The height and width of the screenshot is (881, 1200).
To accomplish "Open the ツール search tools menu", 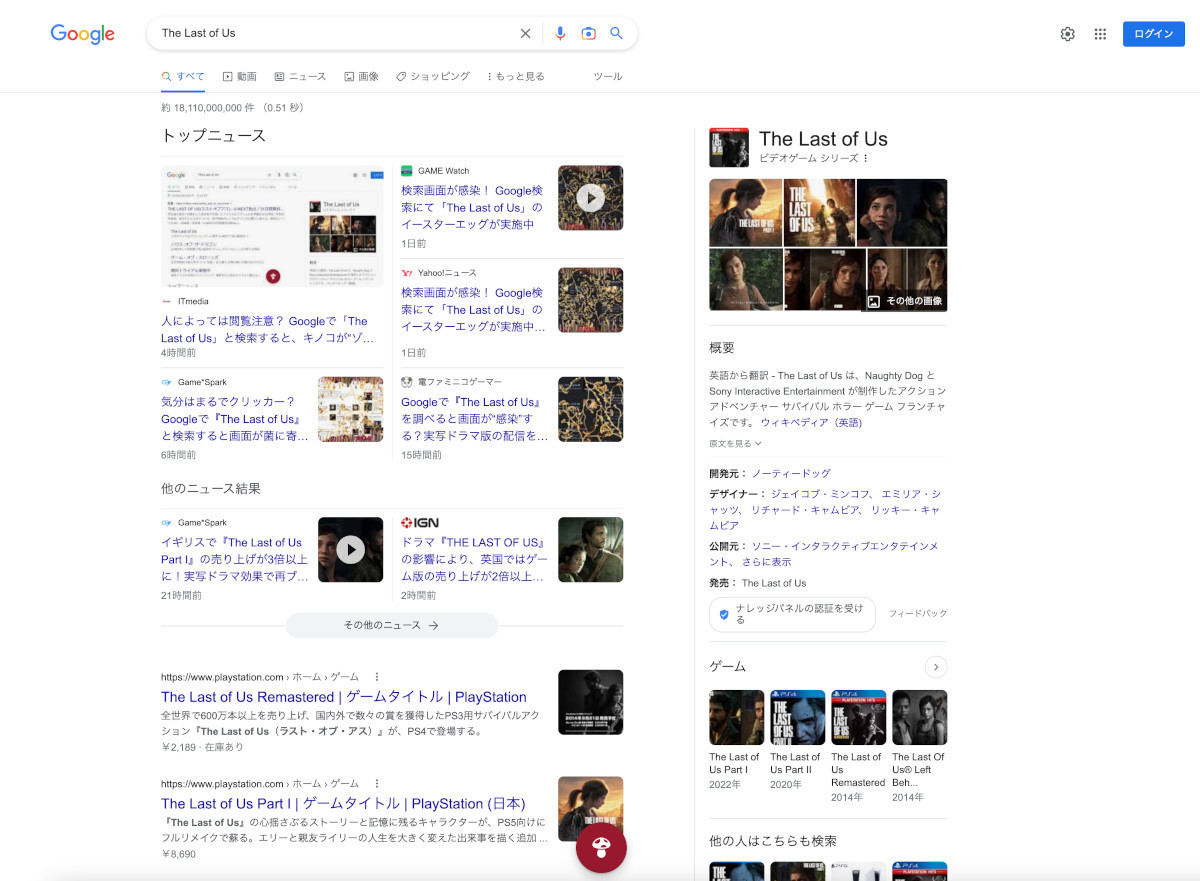I will (x=608, y=76).
